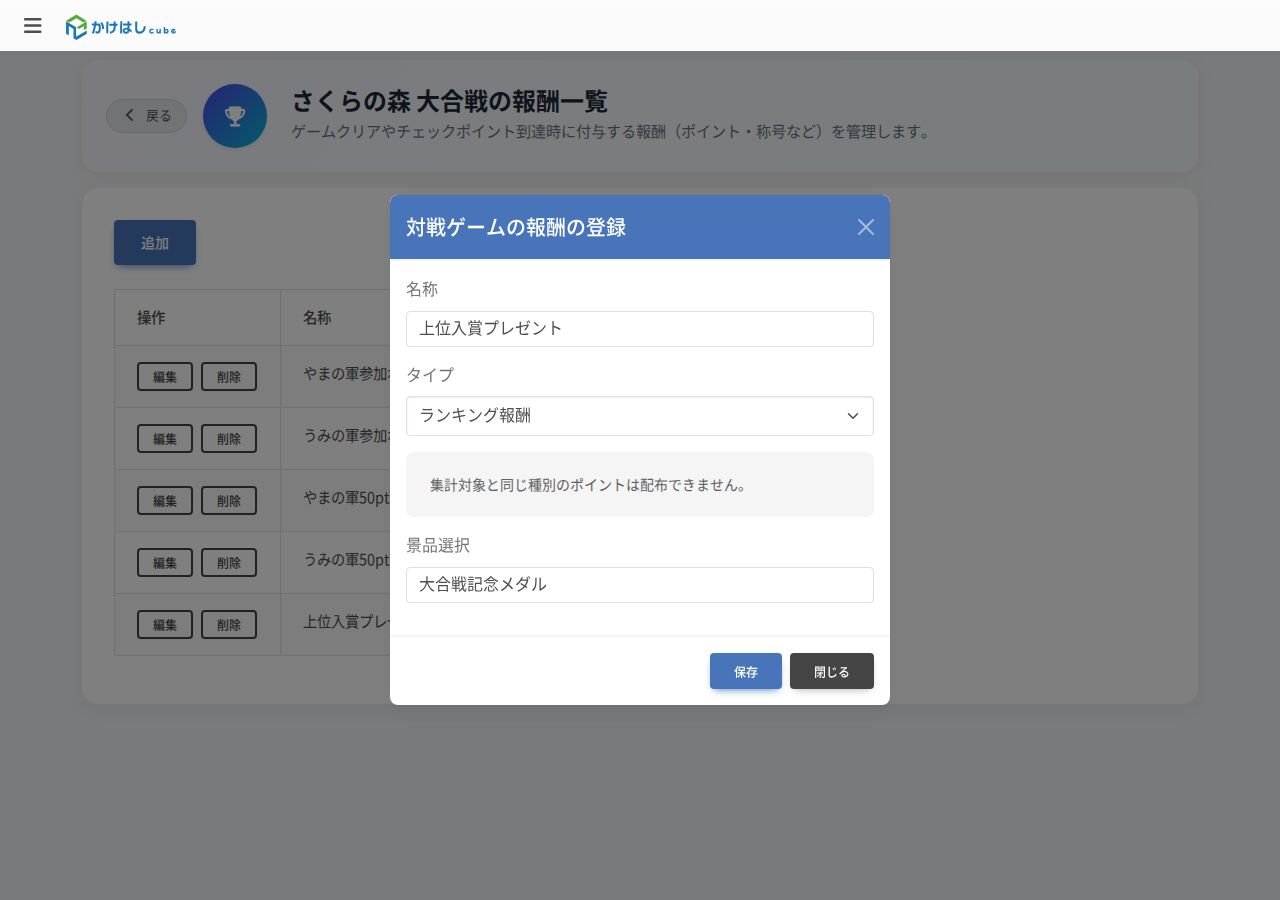Edit the うみの軍50pt row
The width and height of the screenshot is (1280, 900).
coord(165,563)
